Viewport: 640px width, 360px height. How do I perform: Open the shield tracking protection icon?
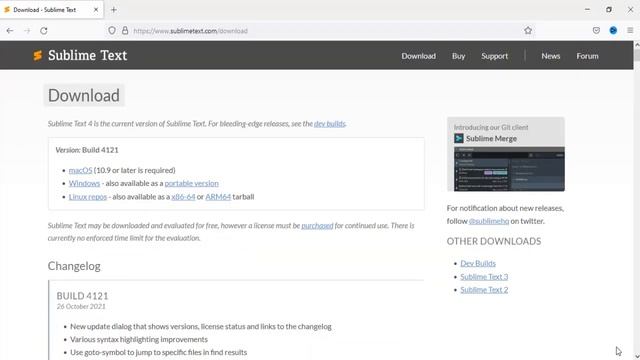click(x=112, y=31)
